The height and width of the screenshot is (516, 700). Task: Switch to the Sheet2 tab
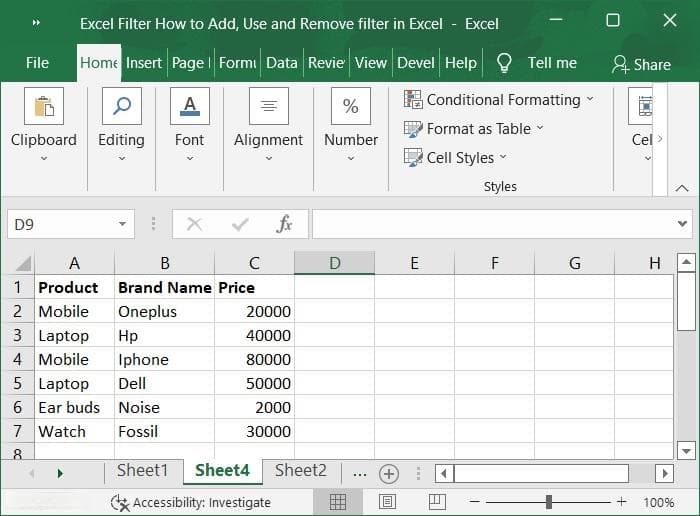301,470
